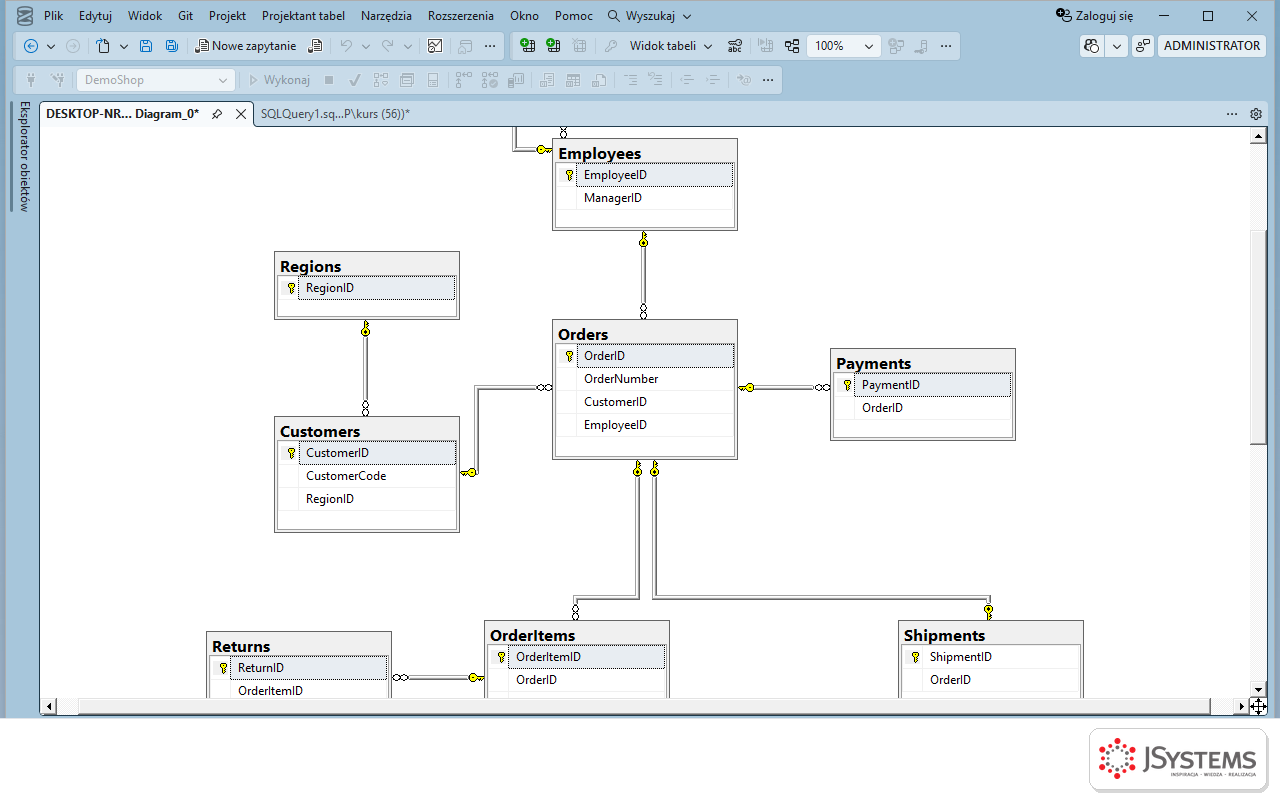Screen dimensions: 1280x799
Task: Click the new file icon
Action: point(103,46)
